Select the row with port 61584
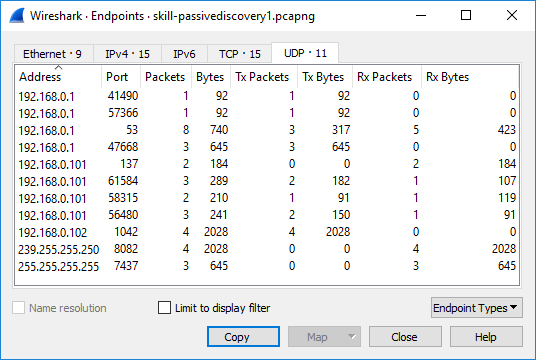This screenshot has height=360, width=536. tap(267, 181)
